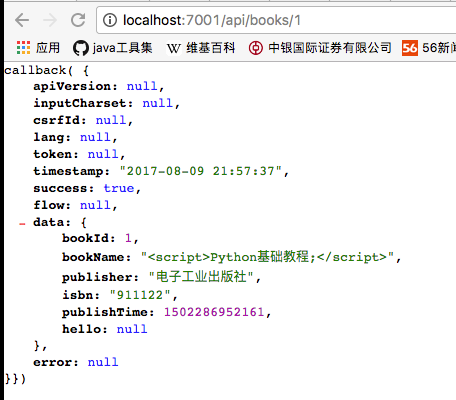This screenshot has height=400, width=456.
Task: Open the 应用 bookmark label
Action: click(48, 48)
